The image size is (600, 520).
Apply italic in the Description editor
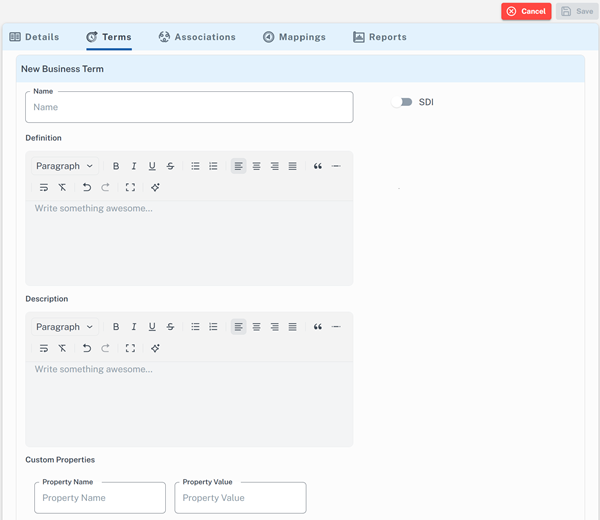point(134,327)
